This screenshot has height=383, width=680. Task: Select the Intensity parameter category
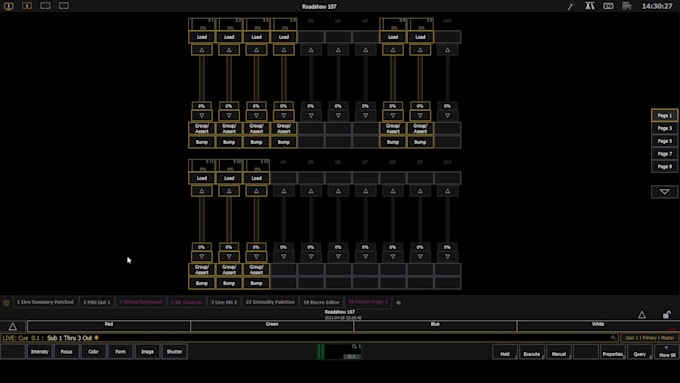(39, 352)
